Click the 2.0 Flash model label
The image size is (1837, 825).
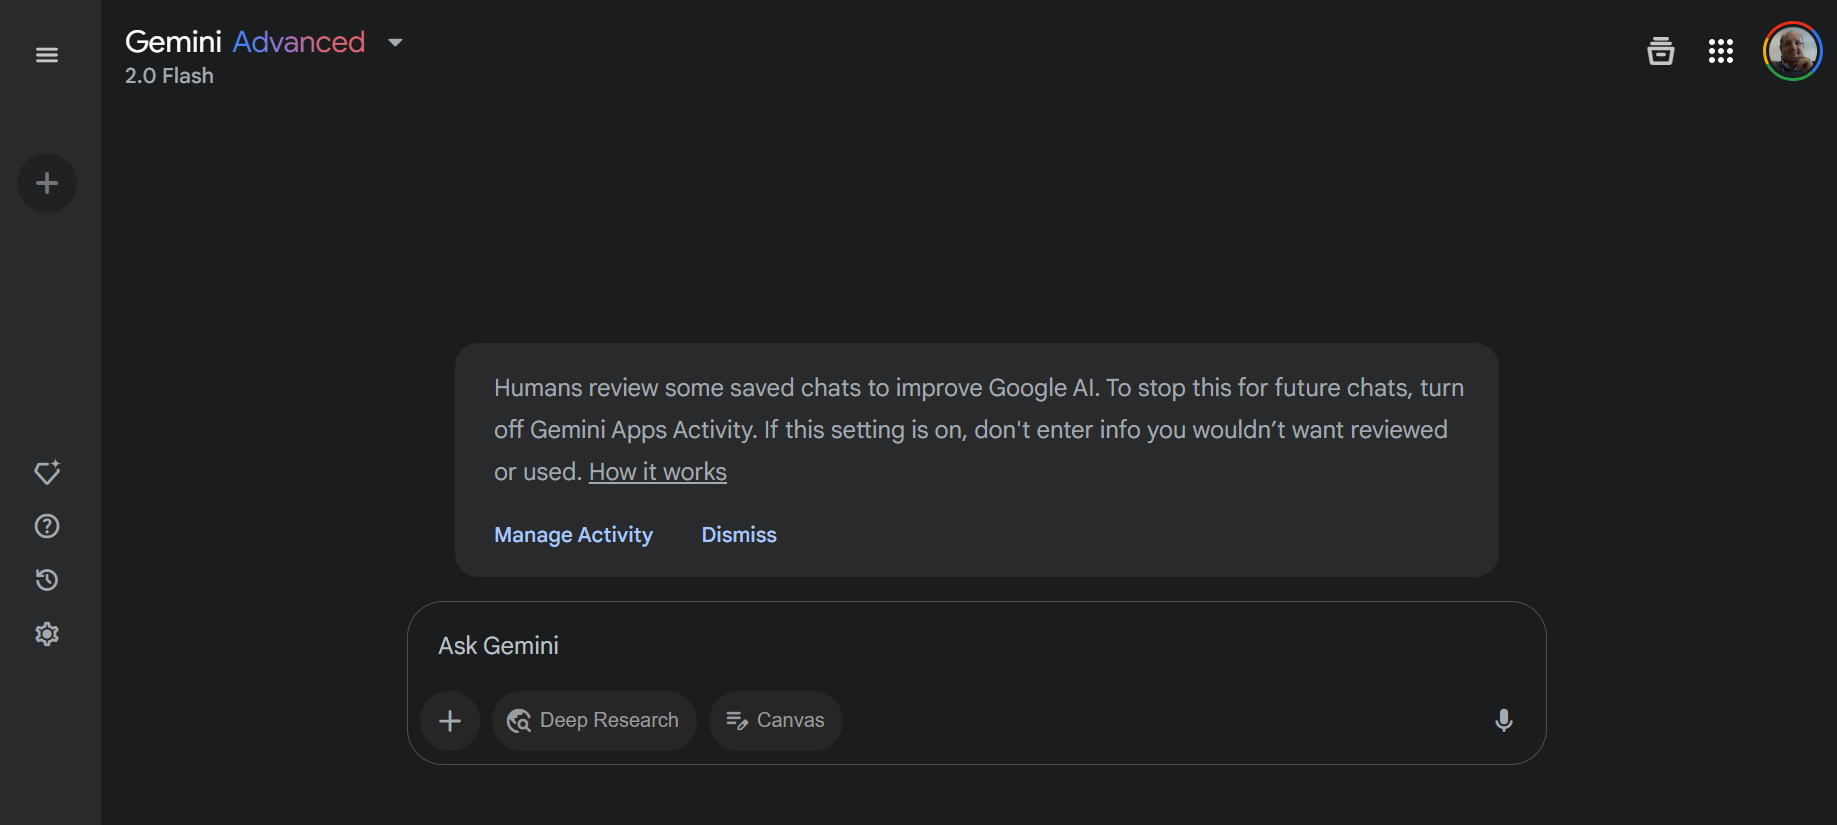(x=169, y=76)
